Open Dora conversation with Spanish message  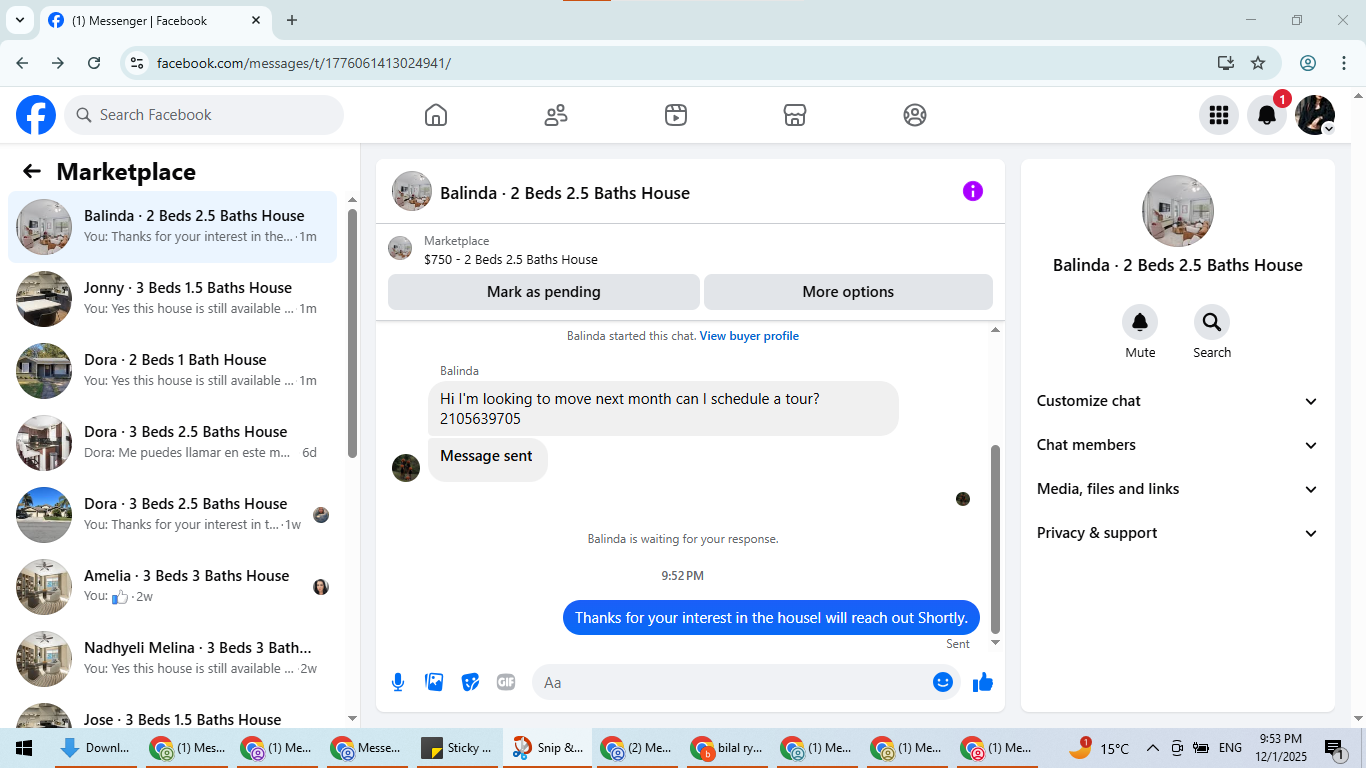click(x=173, y=443)
